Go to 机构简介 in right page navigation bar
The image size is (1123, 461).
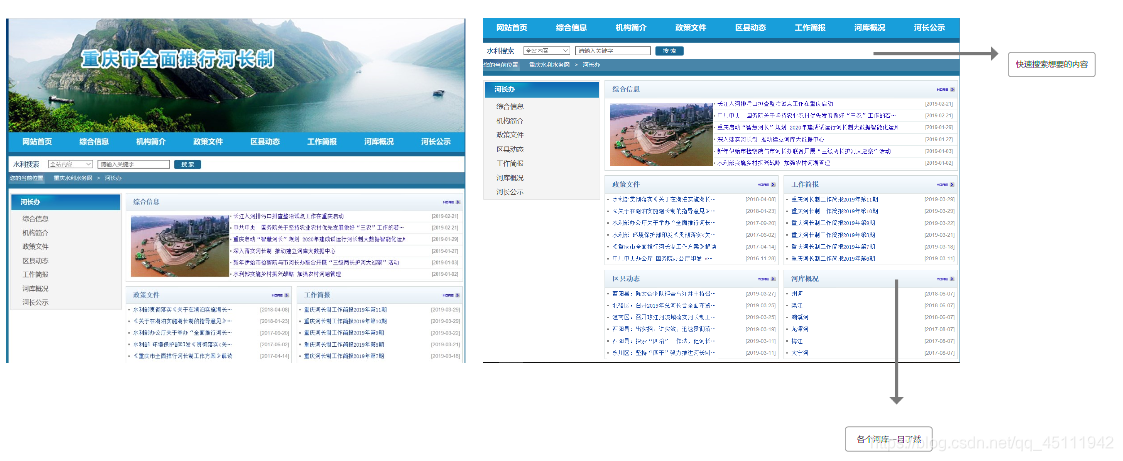pyautogui.click(x=631, y=27)
